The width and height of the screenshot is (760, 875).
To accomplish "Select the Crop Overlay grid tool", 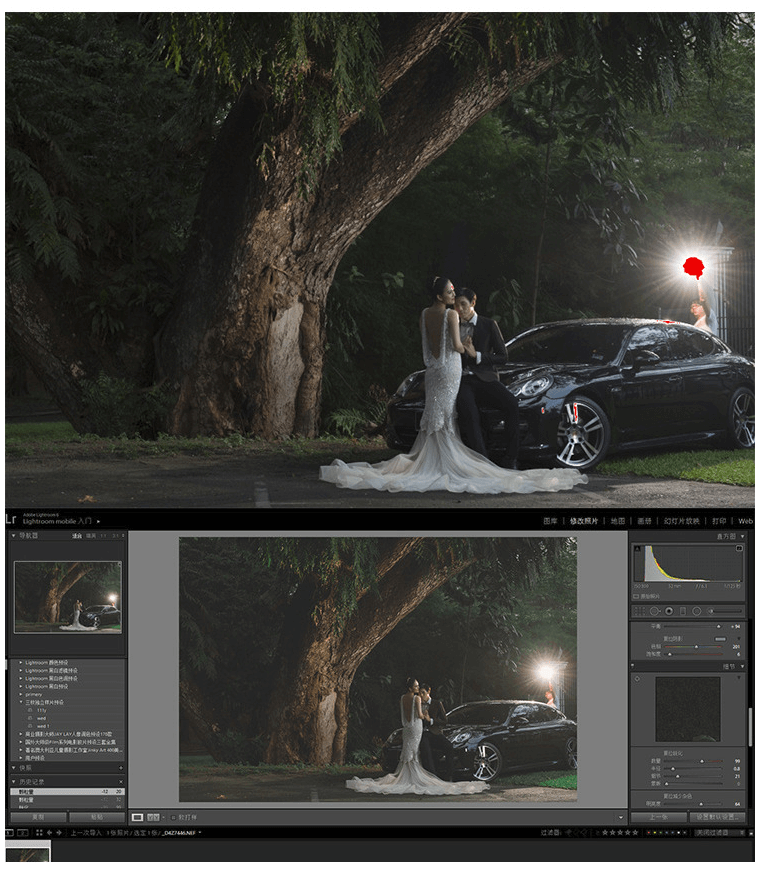I will click(x=639, y=611).
